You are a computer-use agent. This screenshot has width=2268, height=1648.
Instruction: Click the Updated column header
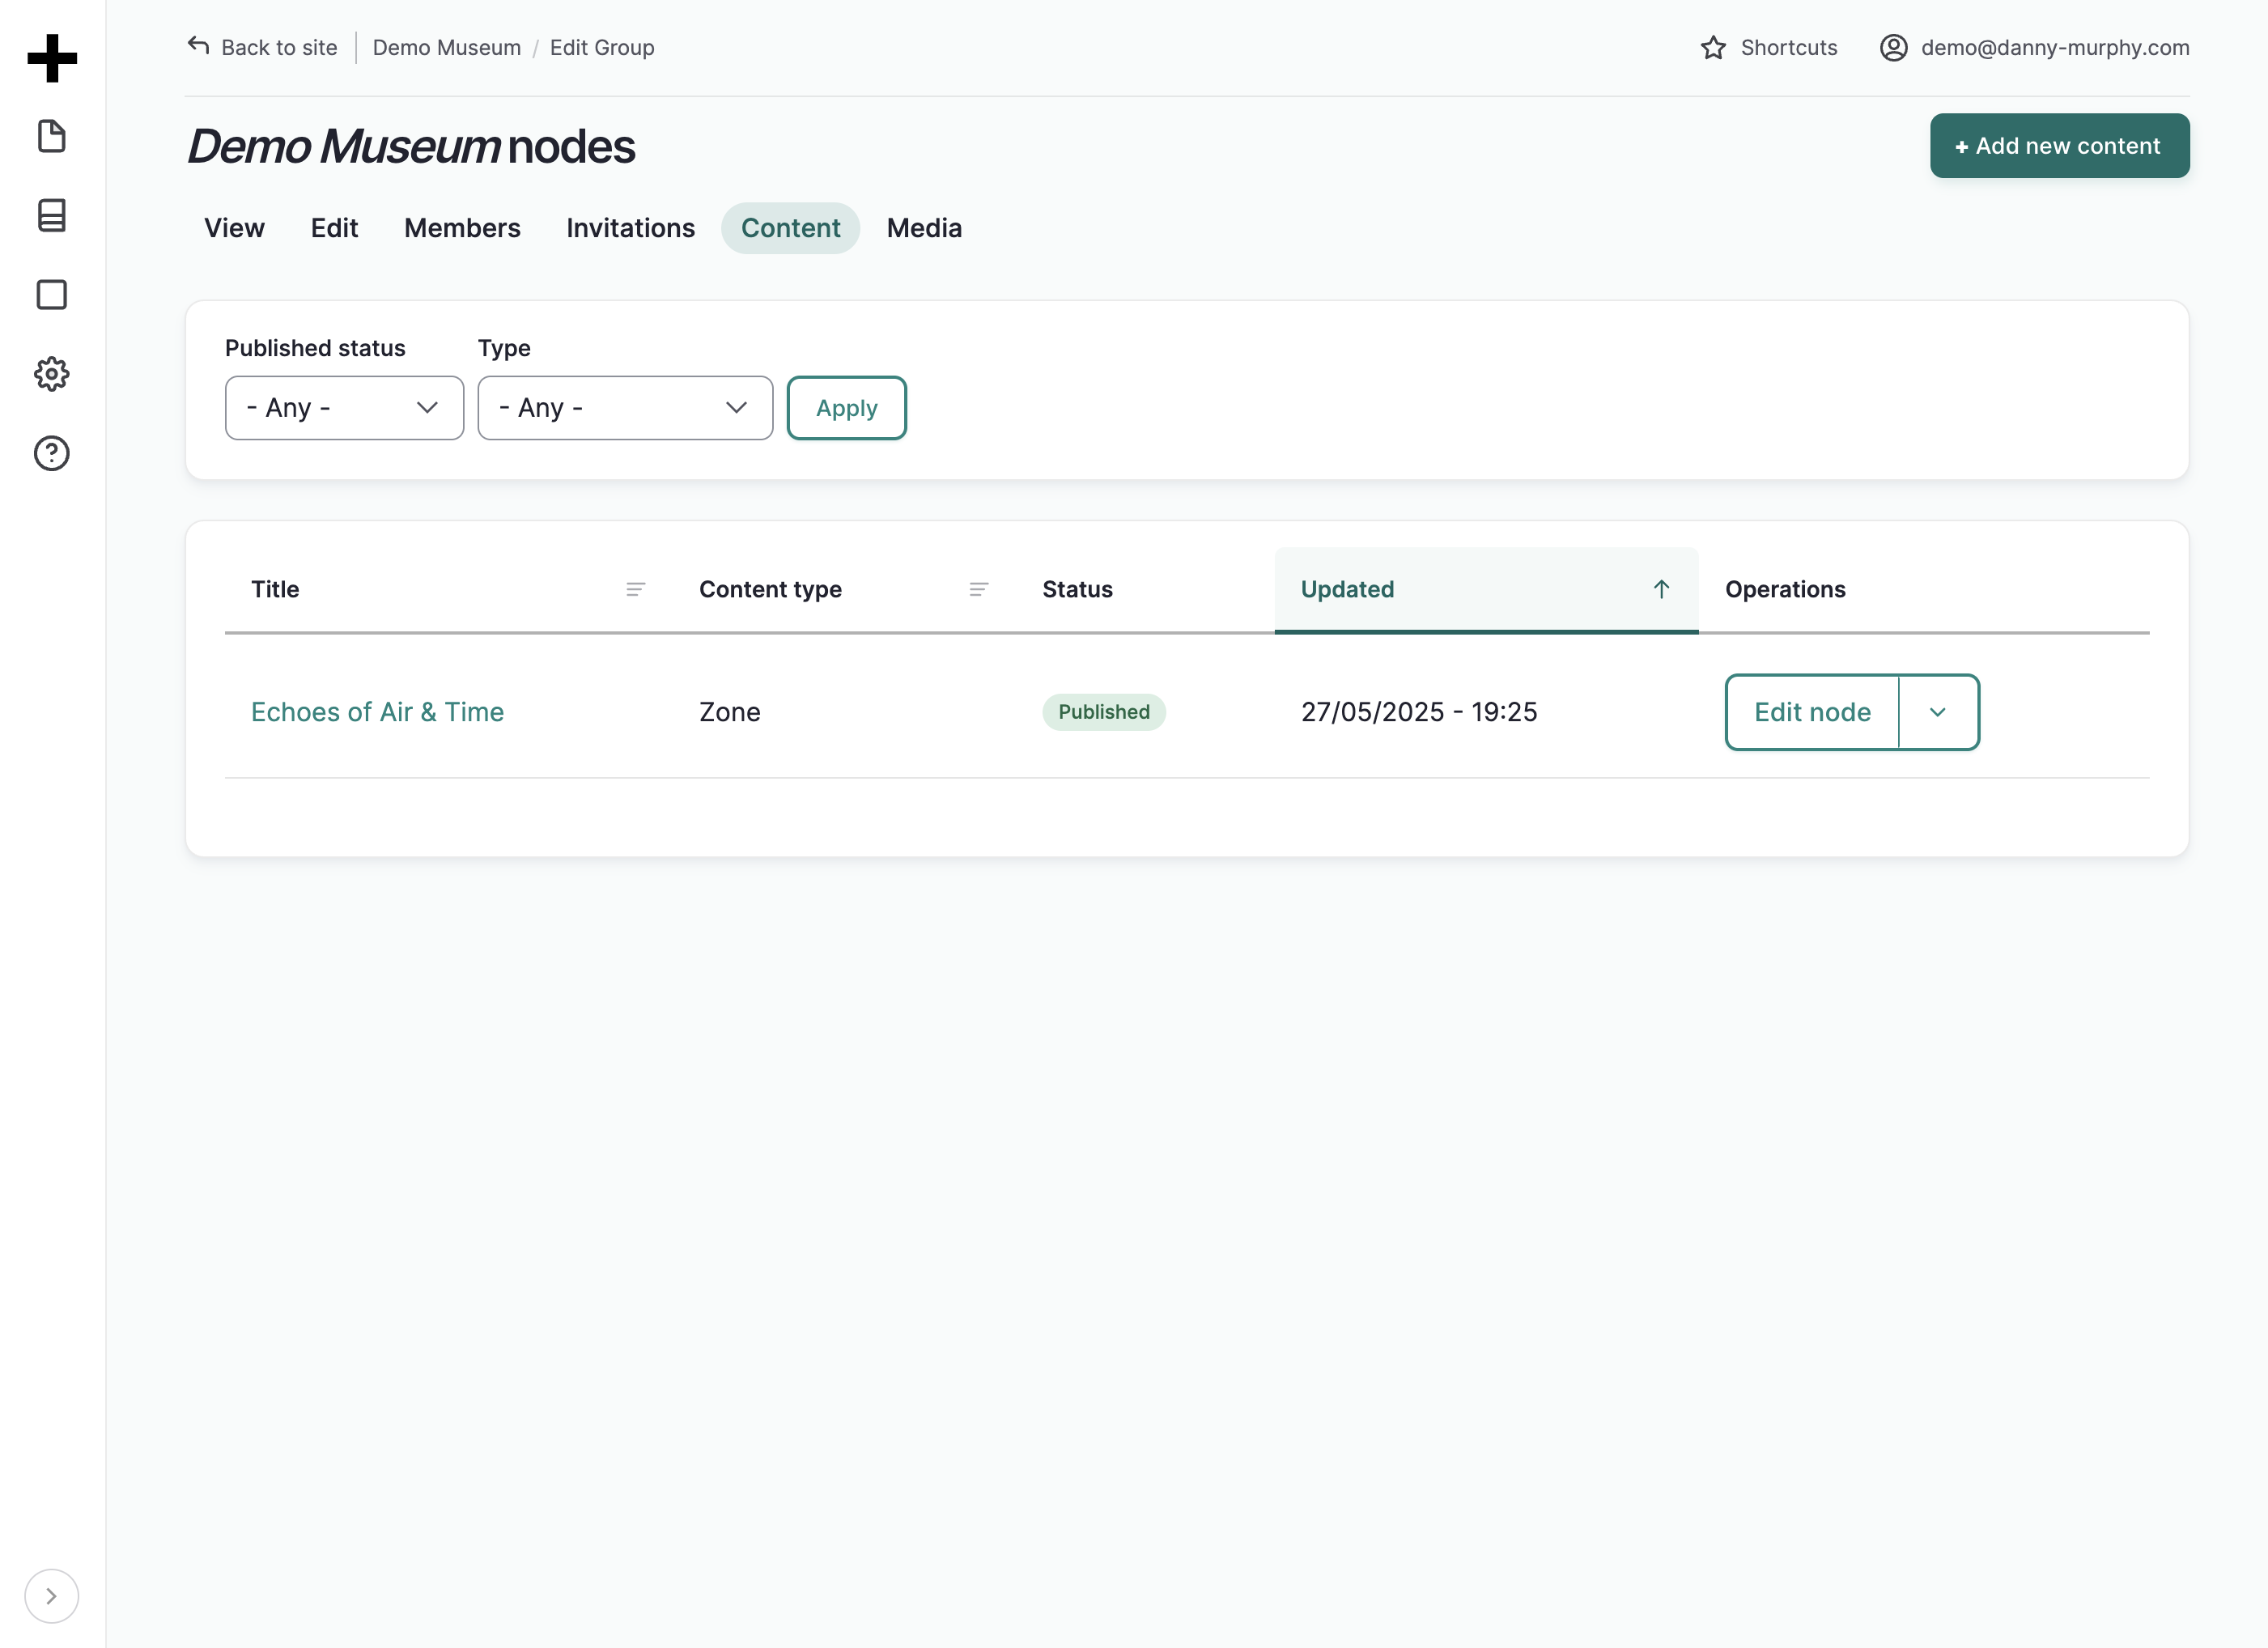[x=1486, y=590]
